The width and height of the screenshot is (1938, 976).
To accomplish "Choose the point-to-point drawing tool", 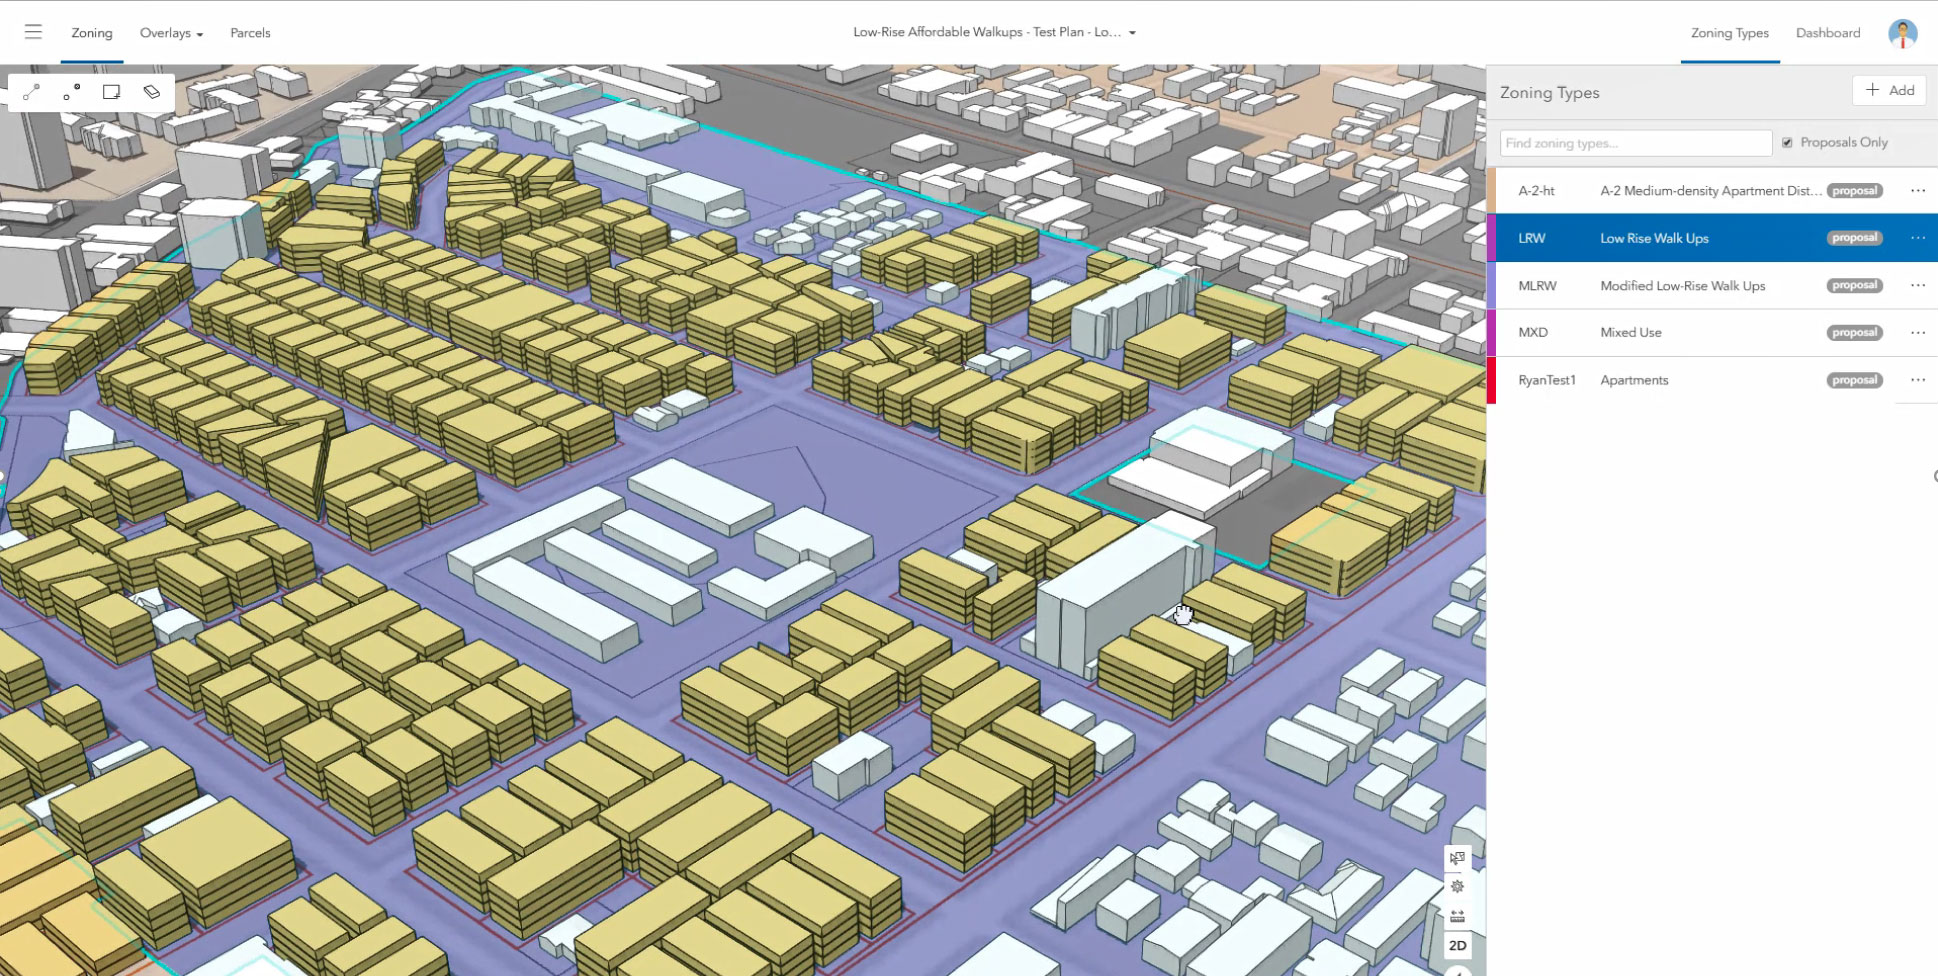I will [x=71, y=93].
